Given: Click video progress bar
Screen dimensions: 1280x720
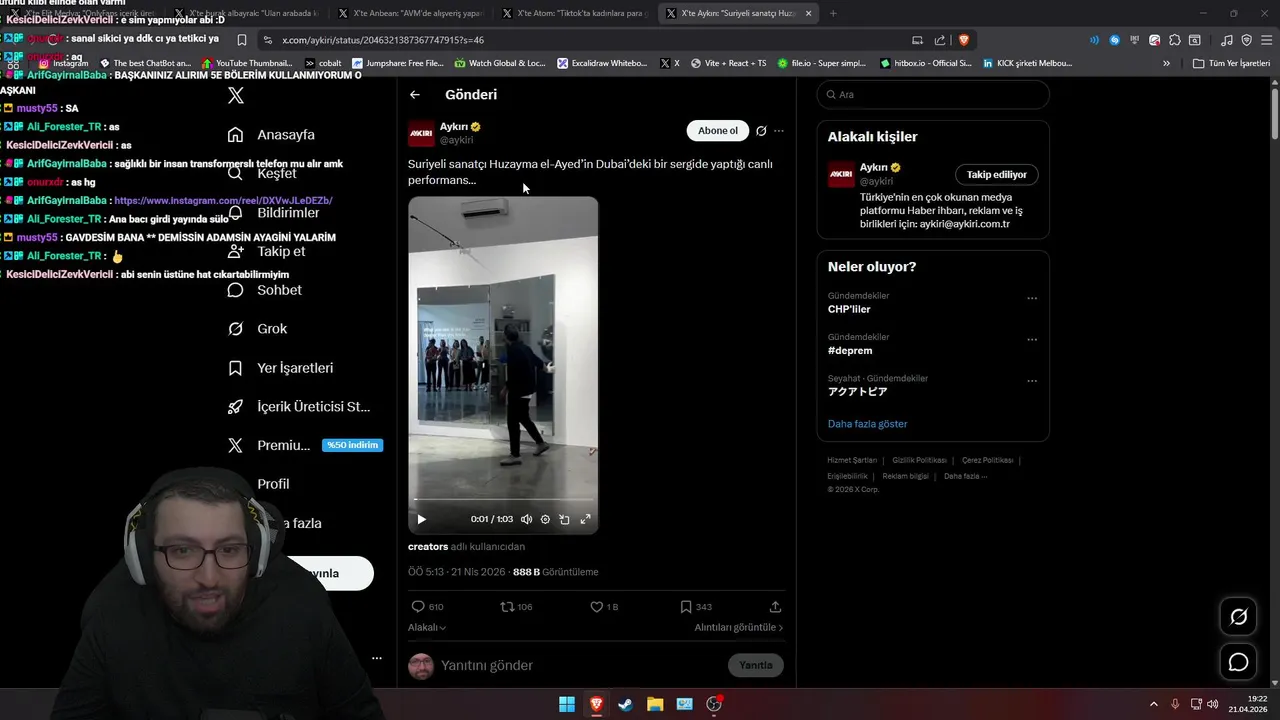Looking at the screenshot, I should (503, 499).
